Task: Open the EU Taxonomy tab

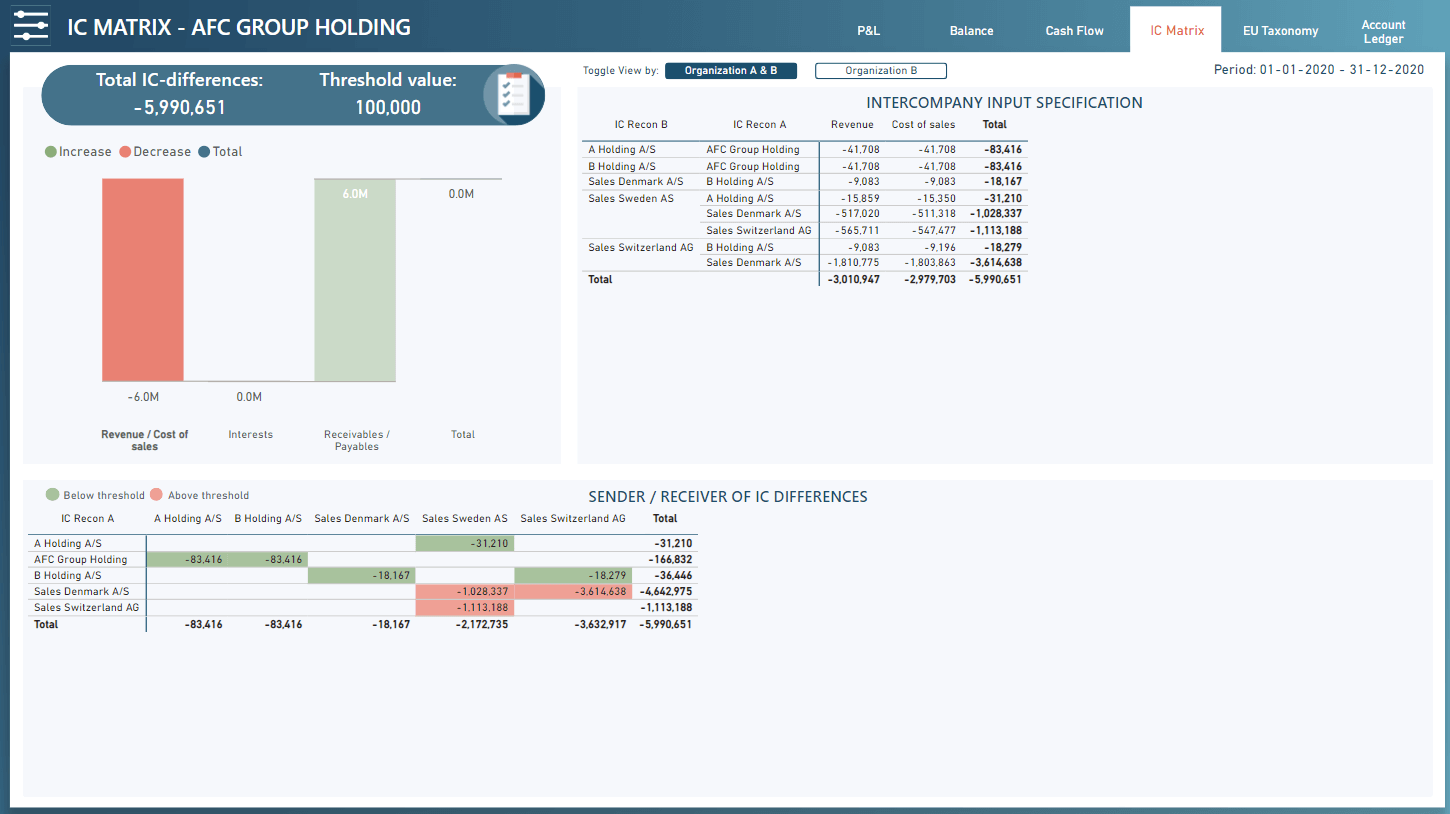Action: click(1280, 31)
